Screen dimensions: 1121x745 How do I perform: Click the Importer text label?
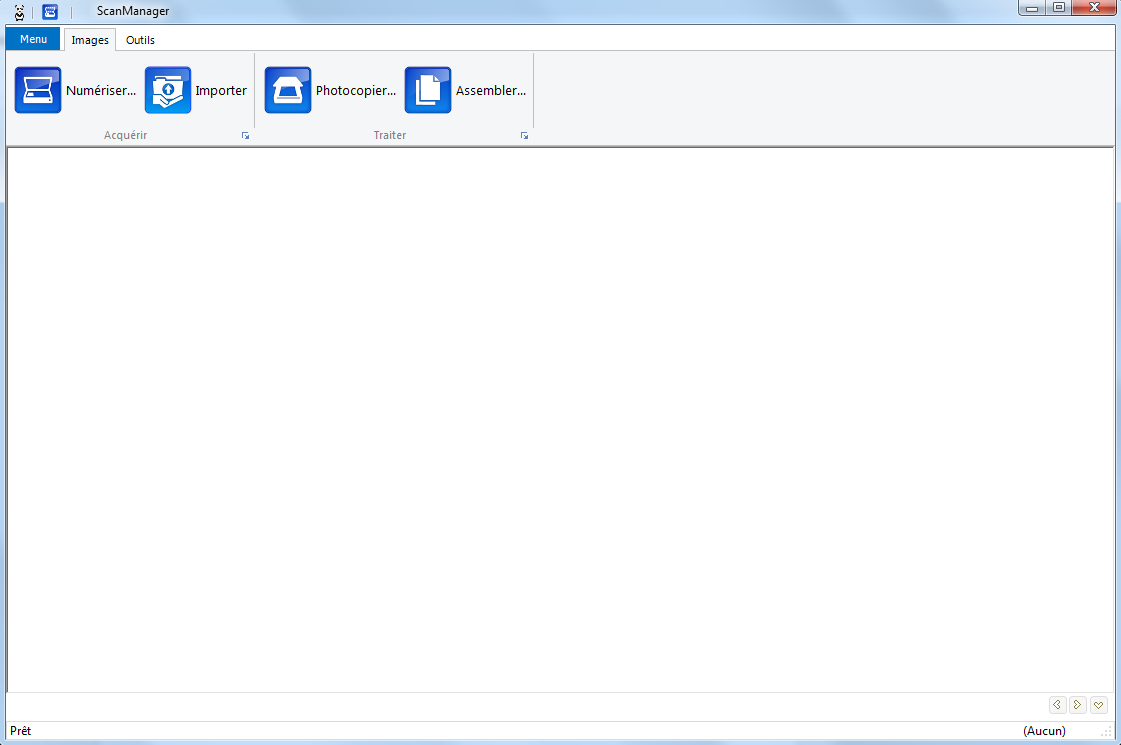(x=221, y=90)
